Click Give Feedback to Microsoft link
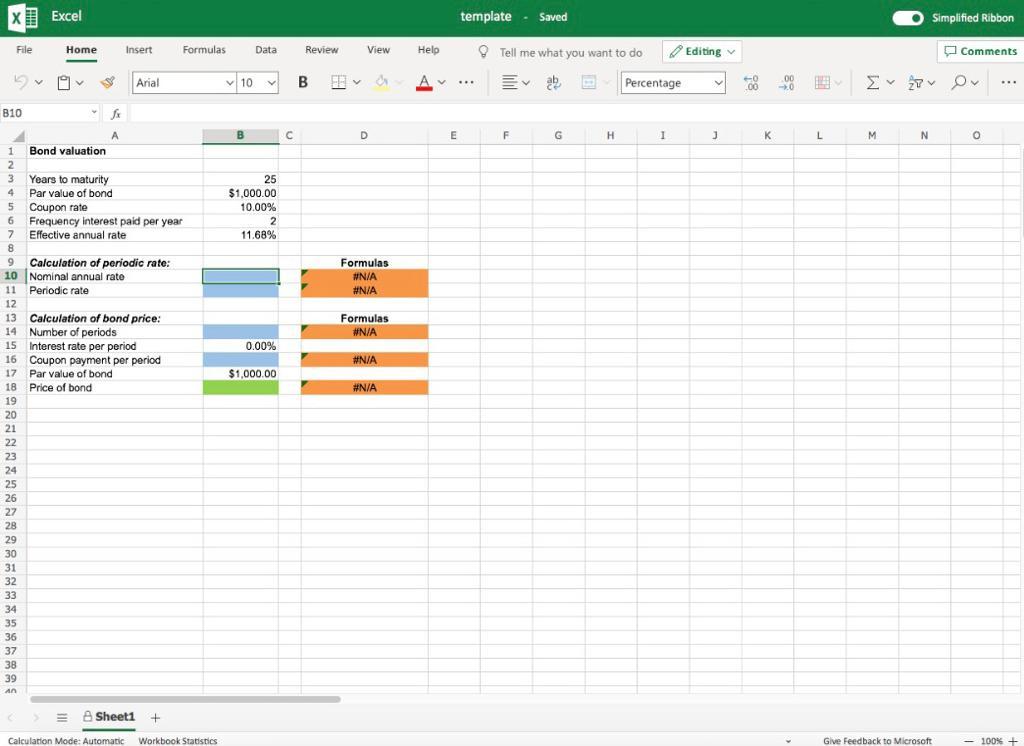The image size is (1024, 746). (x=877, y=741)
